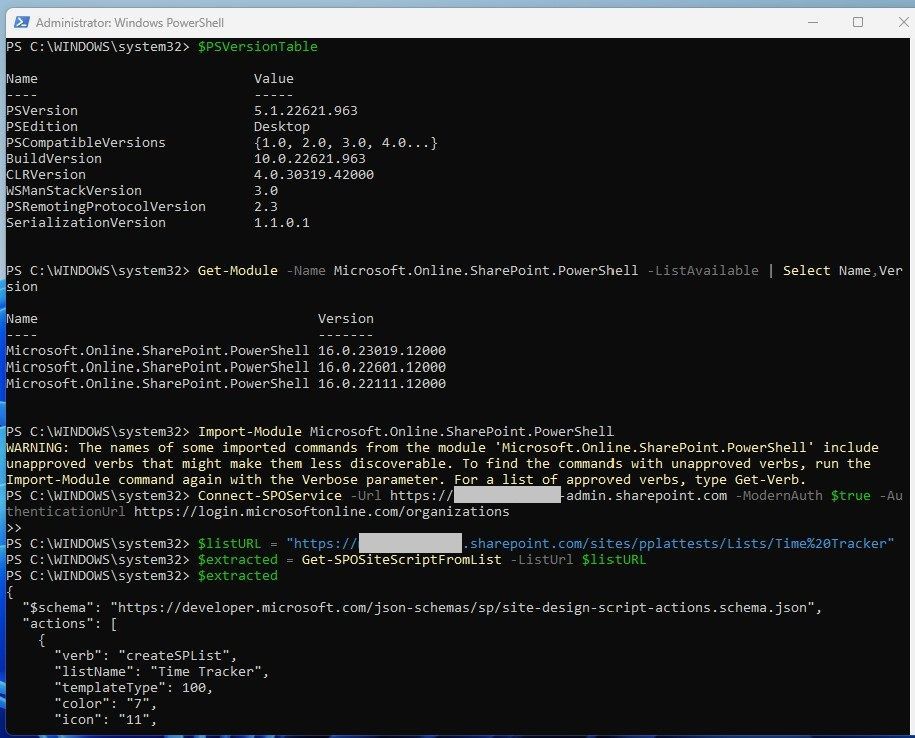Click the login.microsoftonline.com organizations URL
The width and height of the screenshot is (915, 738).
tap(322, 512)
